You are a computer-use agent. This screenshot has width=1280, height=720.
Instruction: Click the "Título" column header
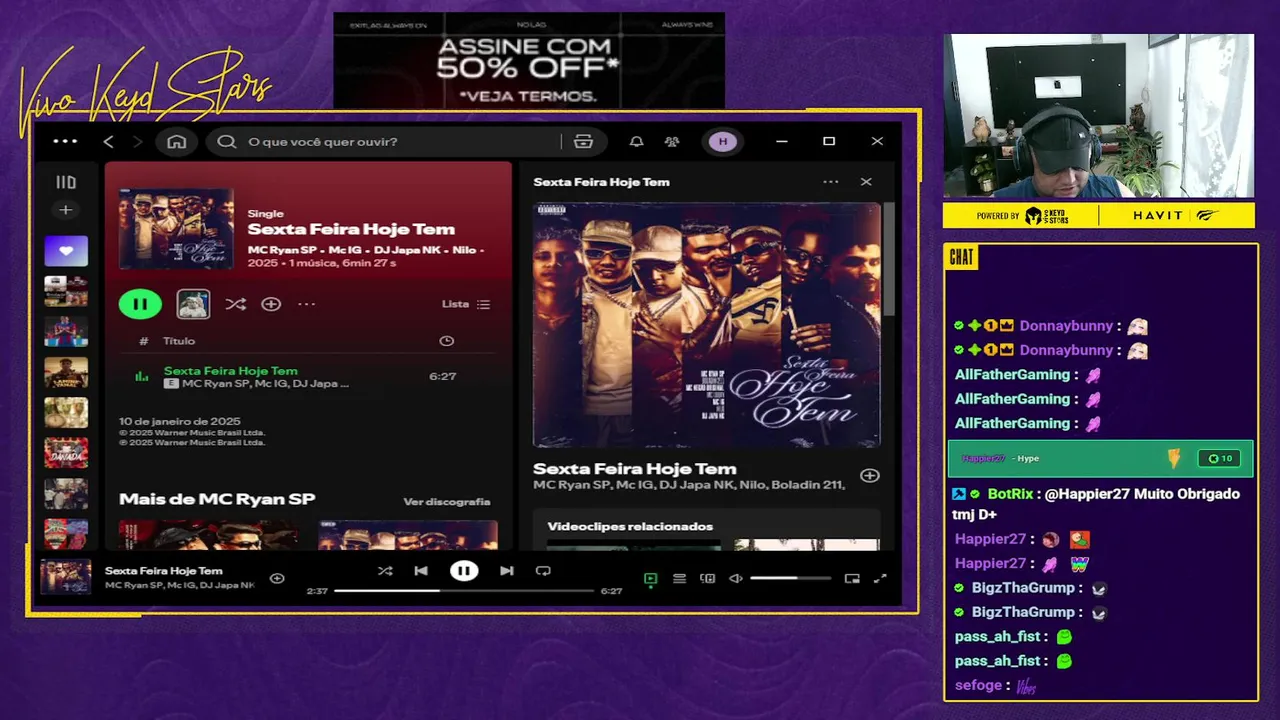[179, 341]
